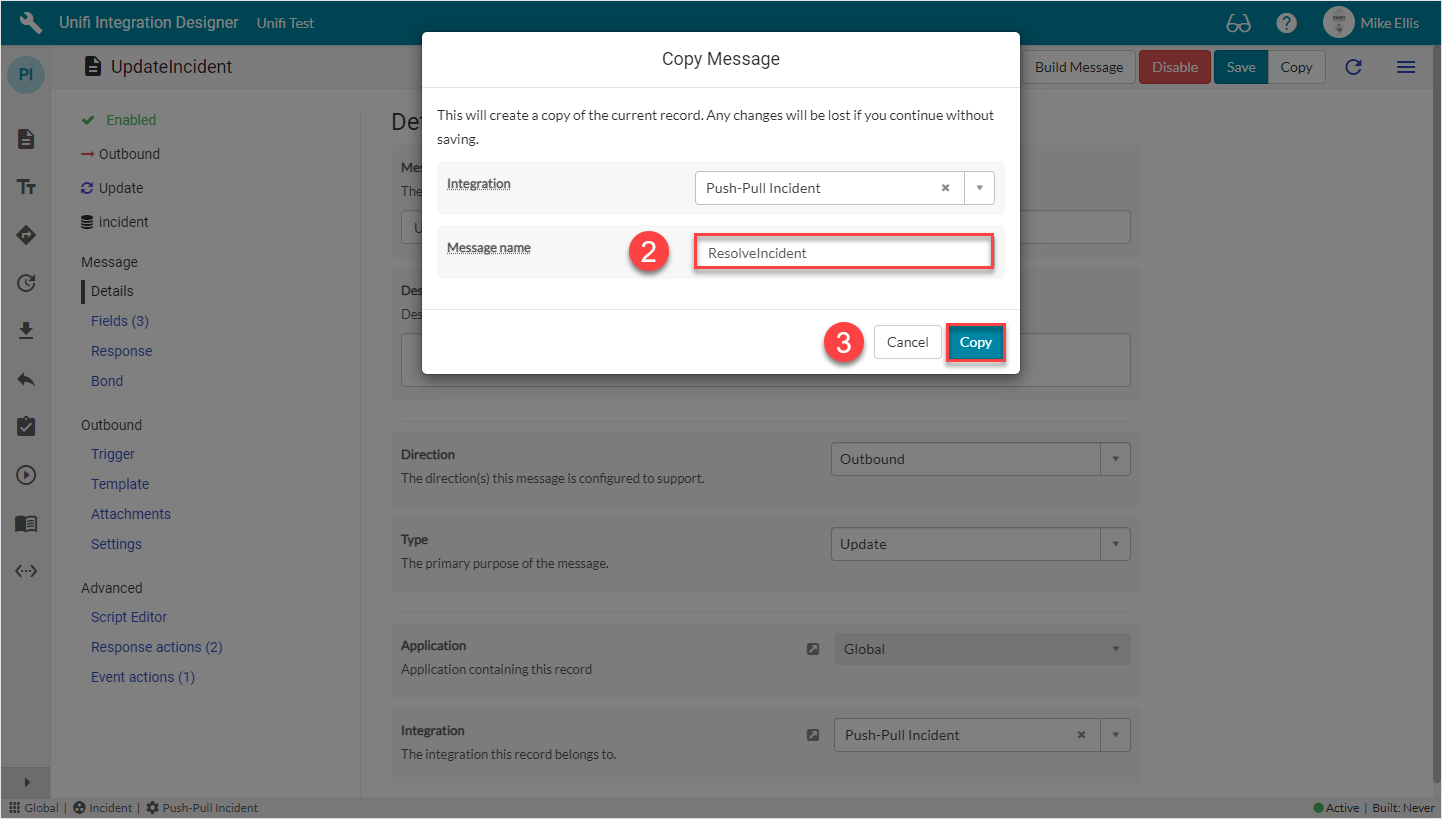Open the Integration dropdown in Copy Message dialog
Viewport: 1442px width, 819px height.
coord(979,188)
